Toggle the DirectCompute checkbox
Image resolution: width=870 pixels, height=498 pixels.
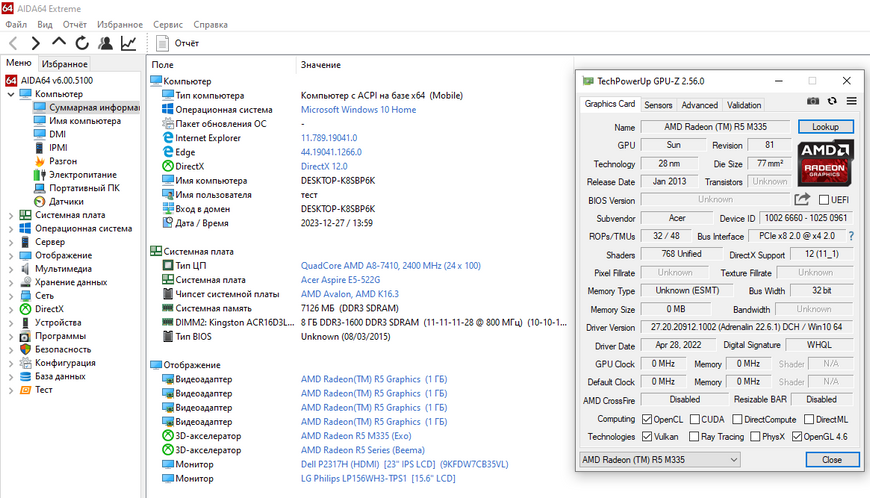point(737,419)
